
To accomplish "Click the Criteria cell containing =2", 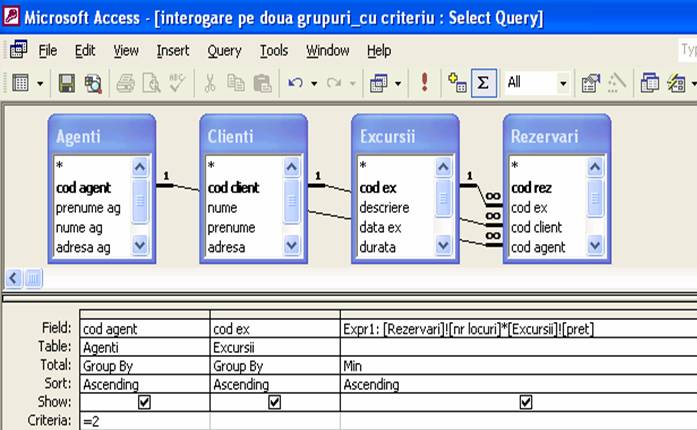I will tap(144, 422).
